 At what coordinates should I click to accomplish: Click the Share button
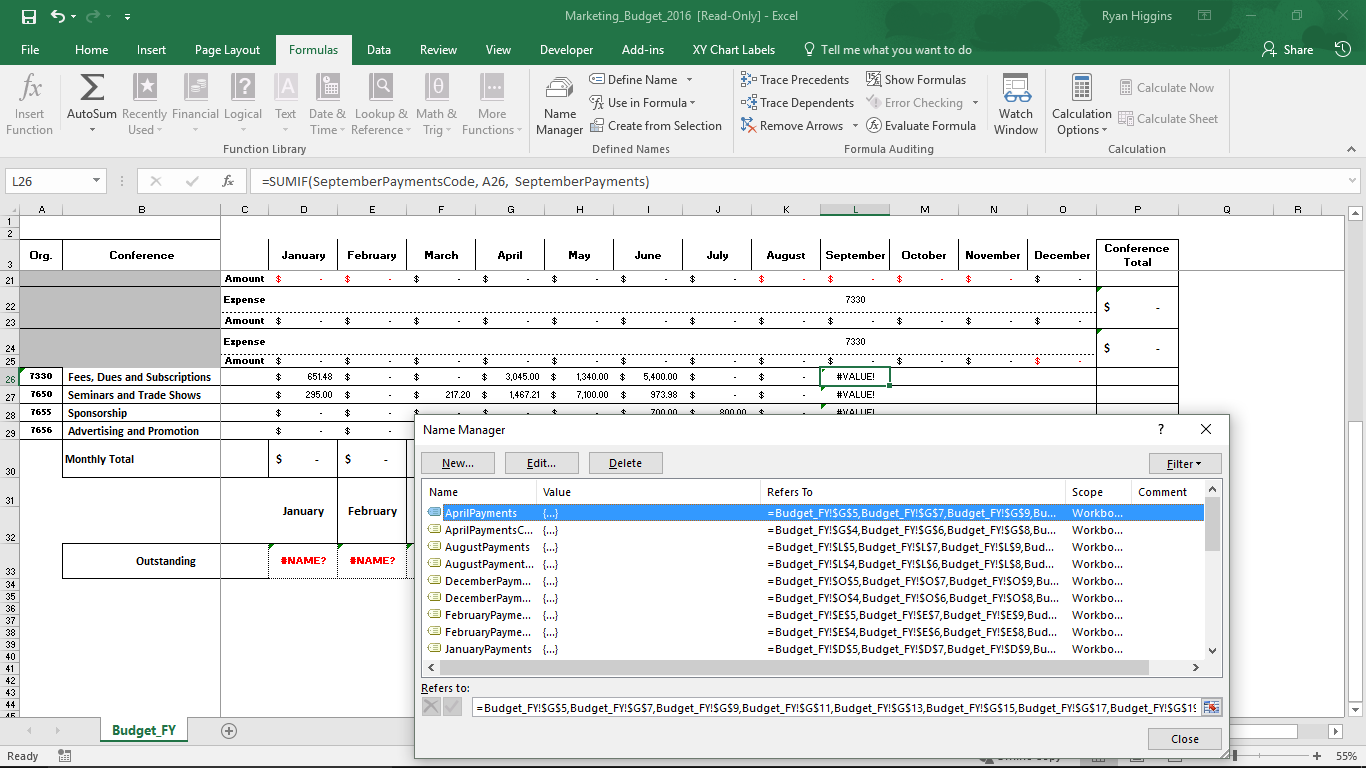(x=1287, y=50)
